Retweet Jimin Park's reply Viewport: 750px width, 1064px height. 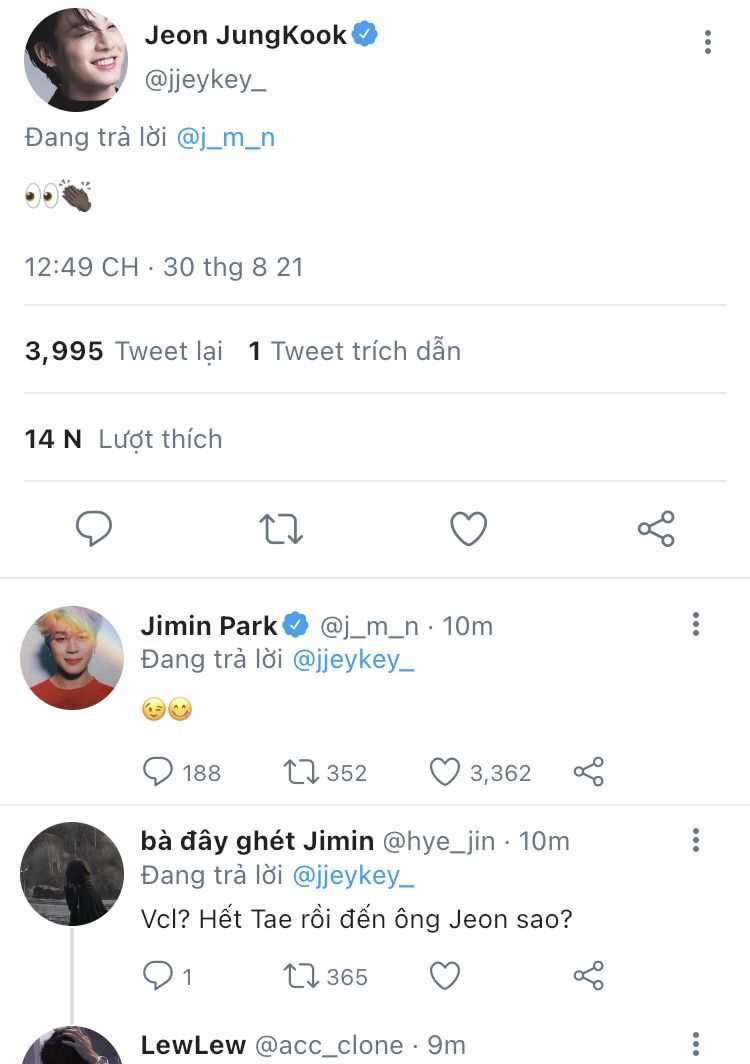[301, 772]
